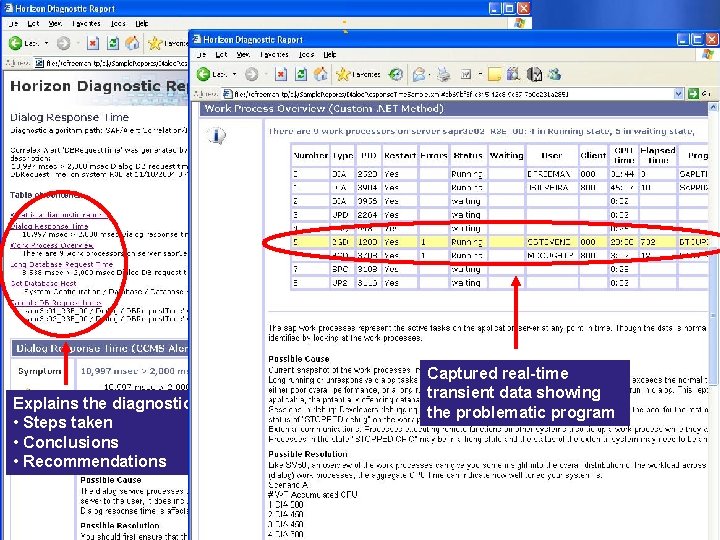Click the black-and-white M toolbar icon
This screenshot has width=720, height=540.
pos(534,74)
